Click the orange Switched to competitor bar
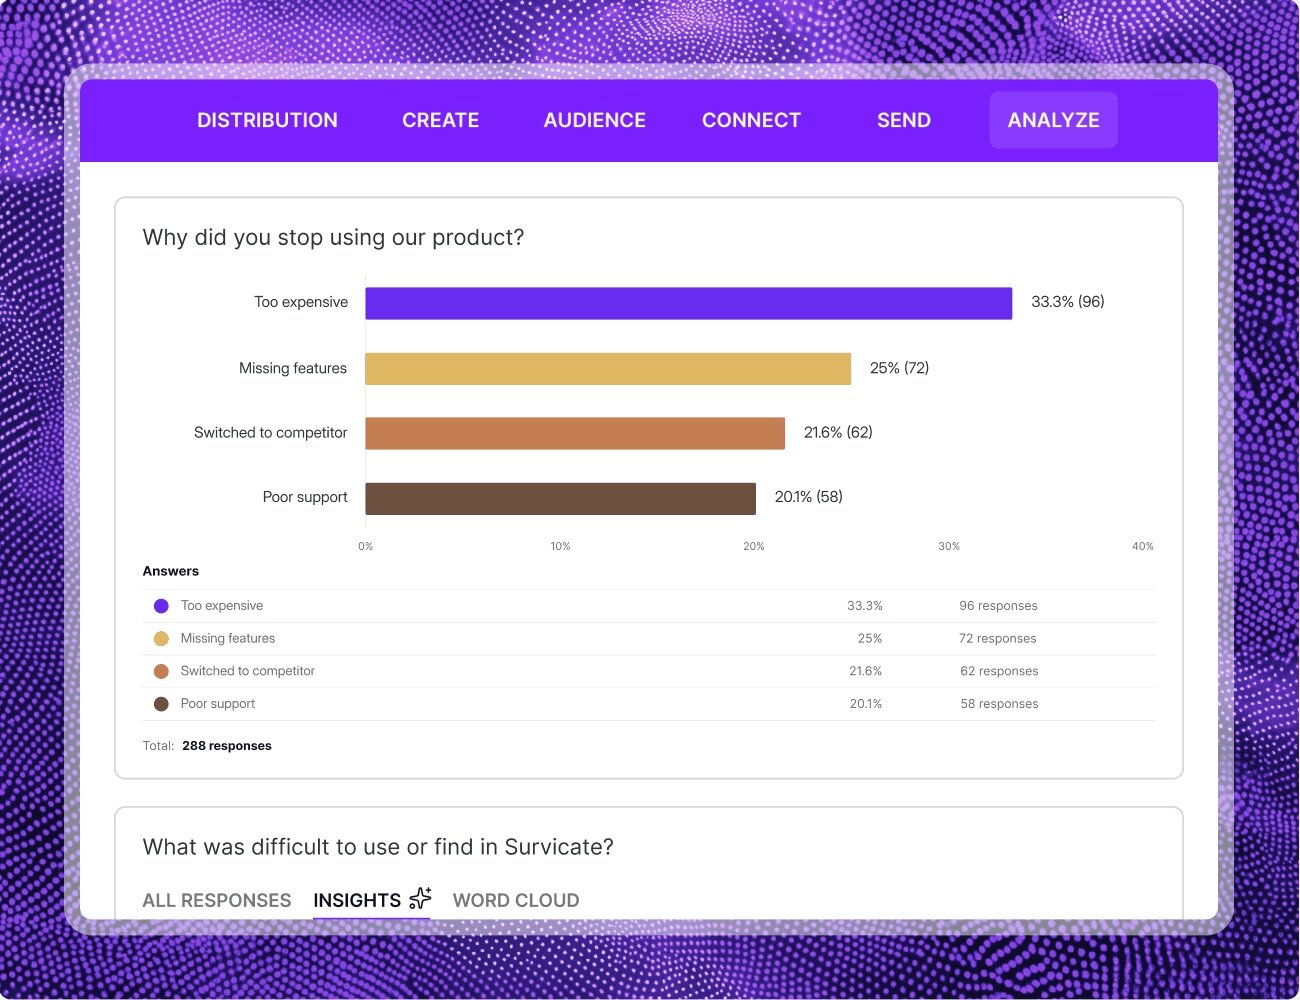Screen dimensions: 1300x1000 click(575, 433)
